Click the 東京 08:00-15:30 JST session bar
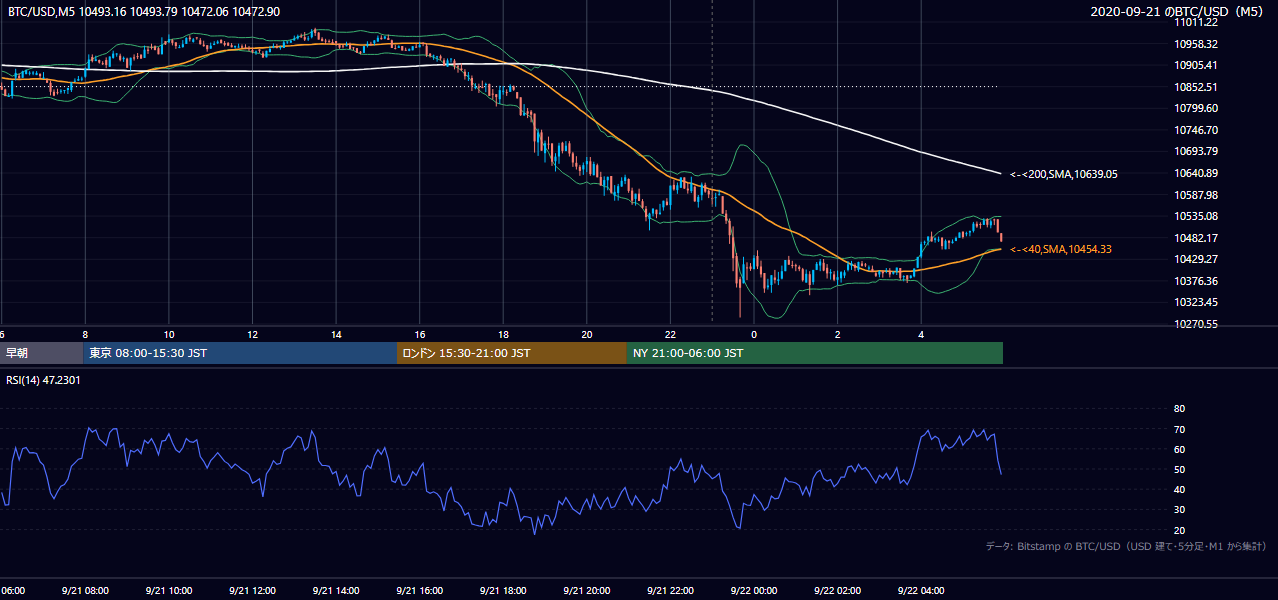1278x600 pixels. tap(241, 353)
